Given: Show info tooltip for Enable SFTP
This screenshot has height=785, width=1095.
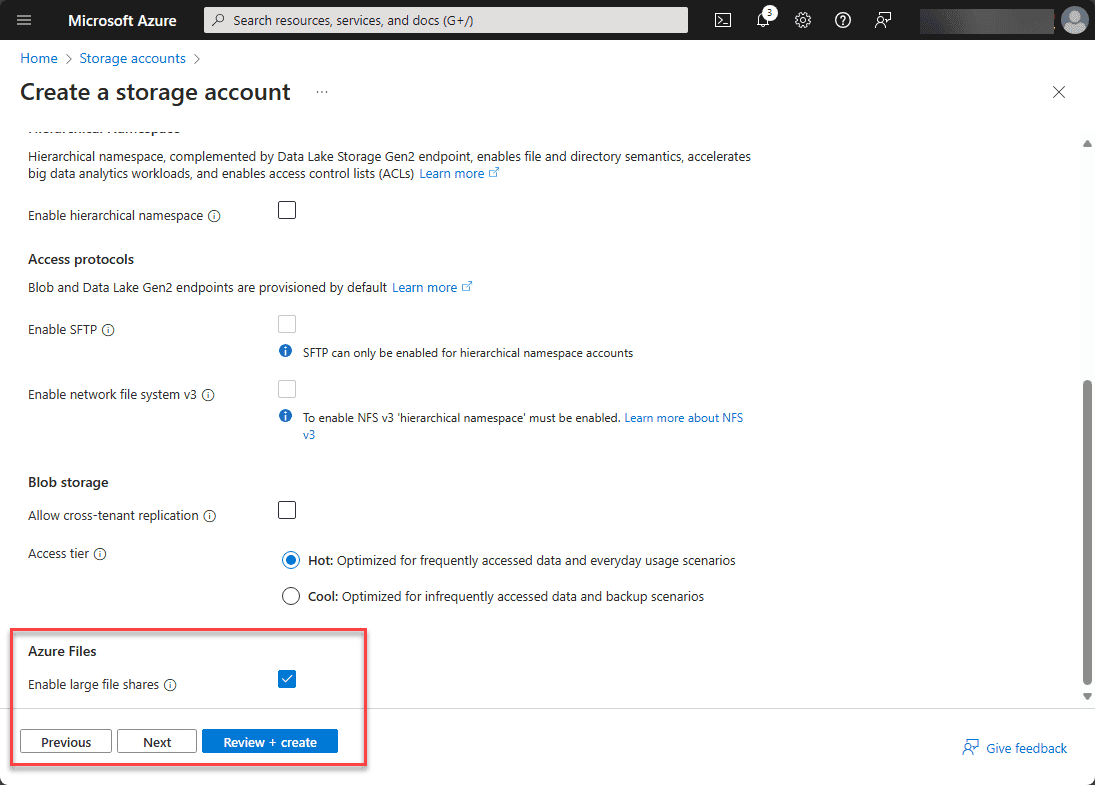Looking at the screenshot, I should (x=108, y=330).
